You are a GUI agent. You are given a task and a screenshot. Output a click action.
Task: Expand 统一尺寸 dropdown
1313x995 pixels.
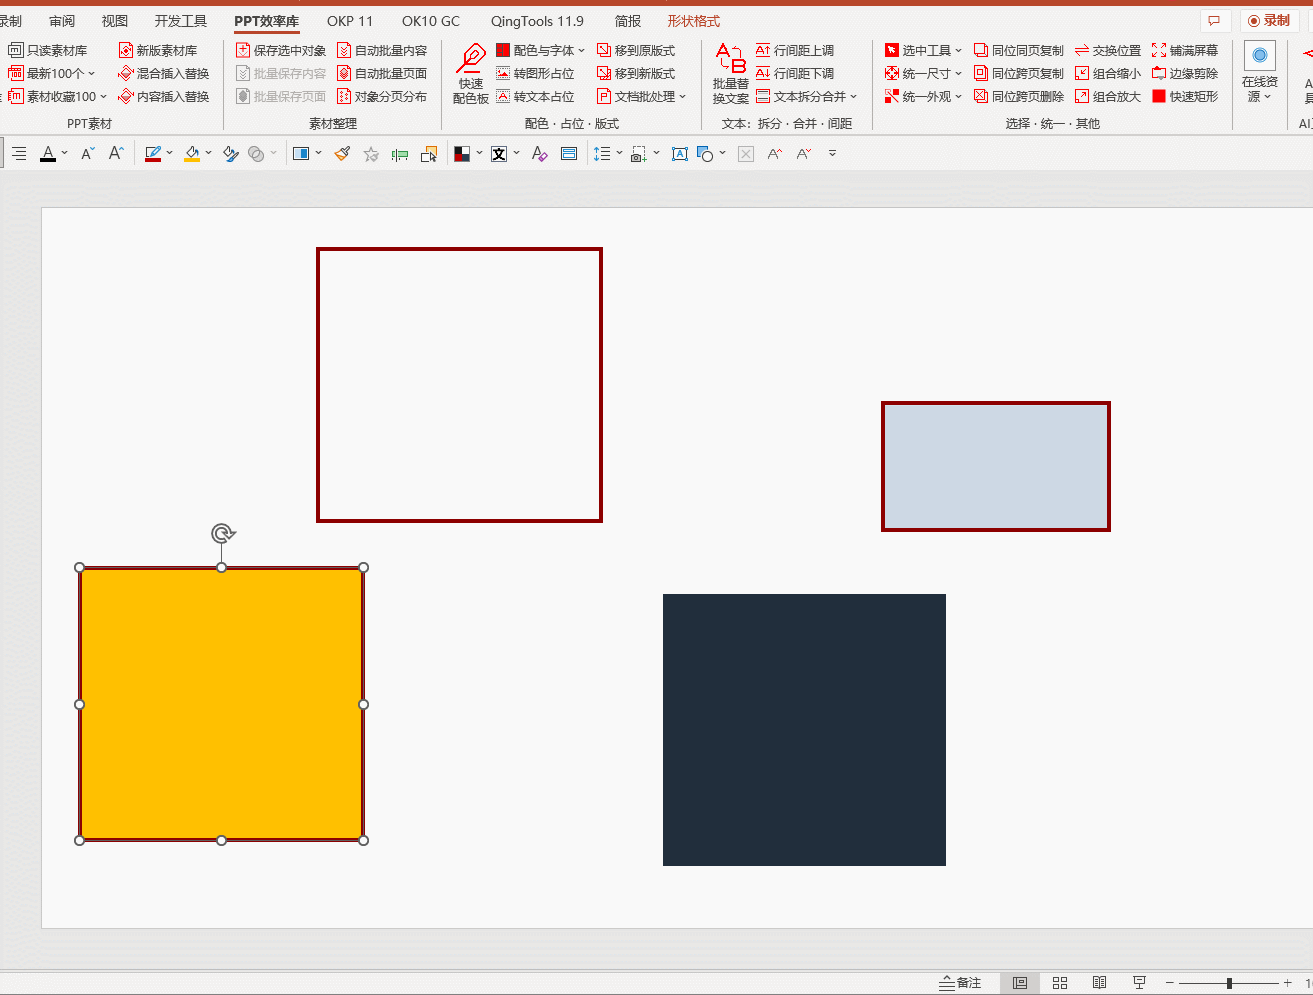[x=958, y=73]
